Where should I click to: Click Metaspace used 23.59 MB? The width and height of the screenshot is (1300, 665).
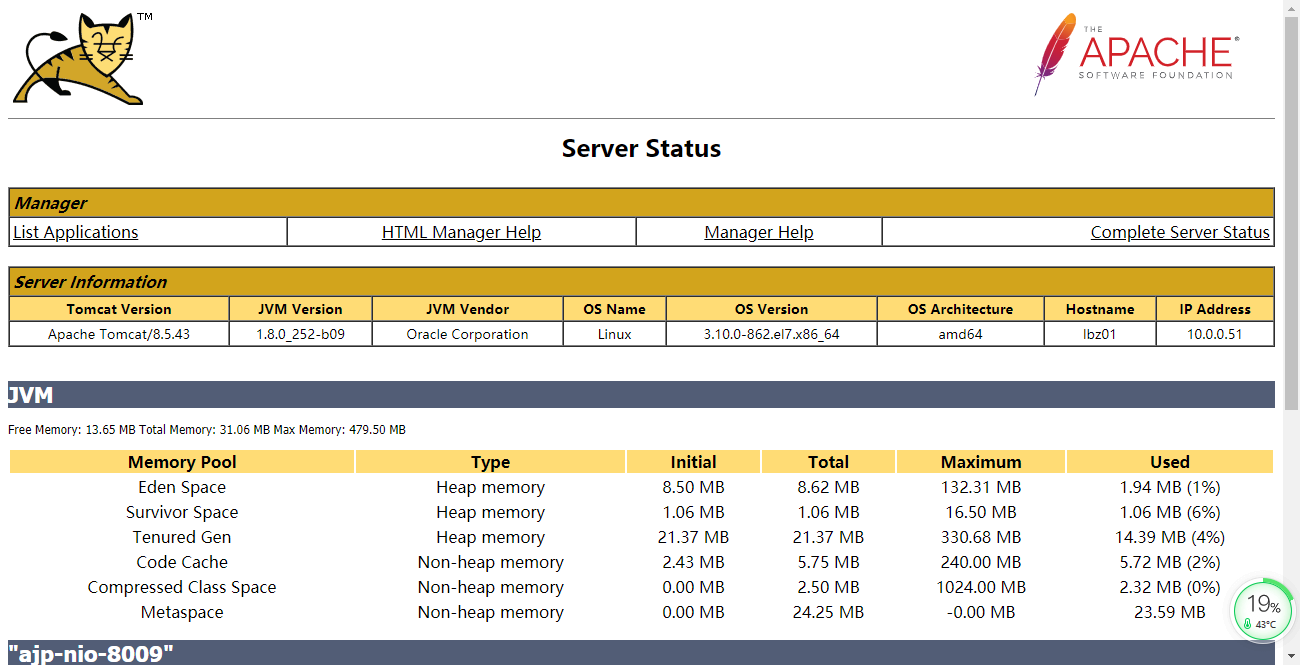pos(1170,612)
